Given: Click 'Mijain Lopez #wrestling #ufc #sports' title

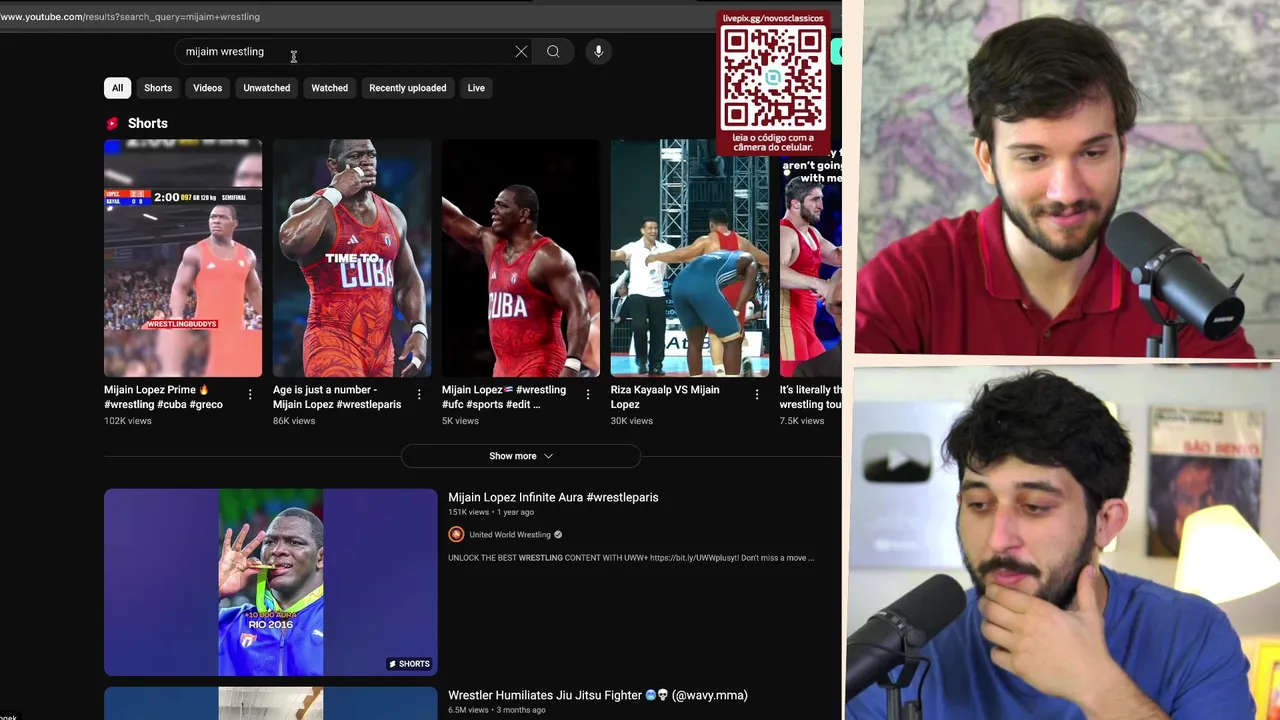Looking at the screenshot, I should (504, 397).
